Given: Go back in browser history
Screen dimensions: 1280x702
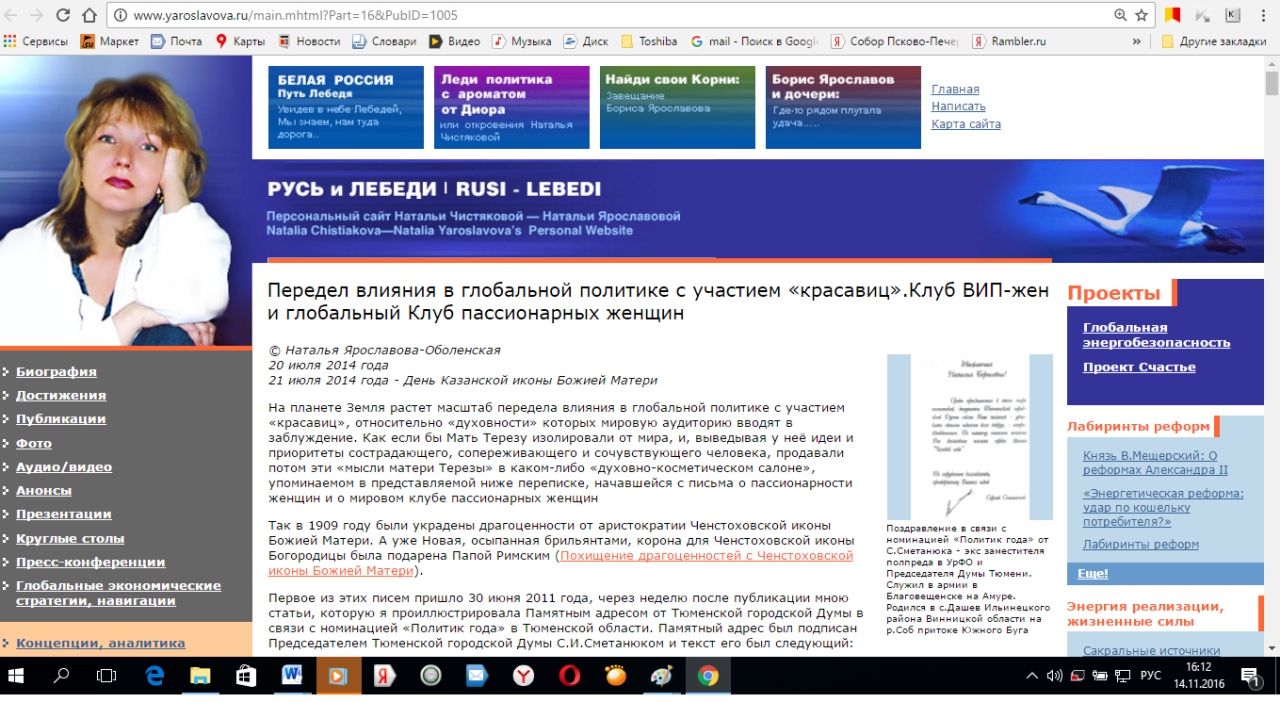Looking at the screenshot, I should click(12, 16).
